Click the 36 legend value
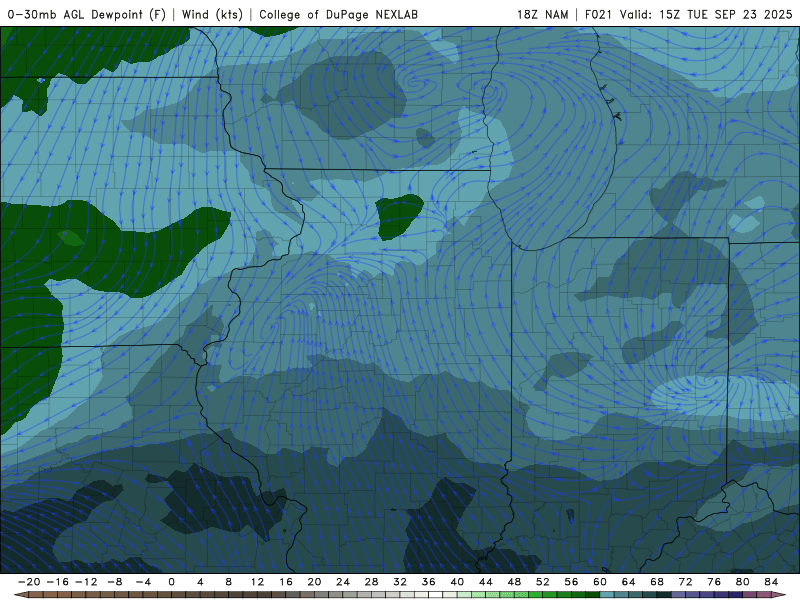Image resolution: width=800 pixels, height=600 pixels. [x=429, y=582]
